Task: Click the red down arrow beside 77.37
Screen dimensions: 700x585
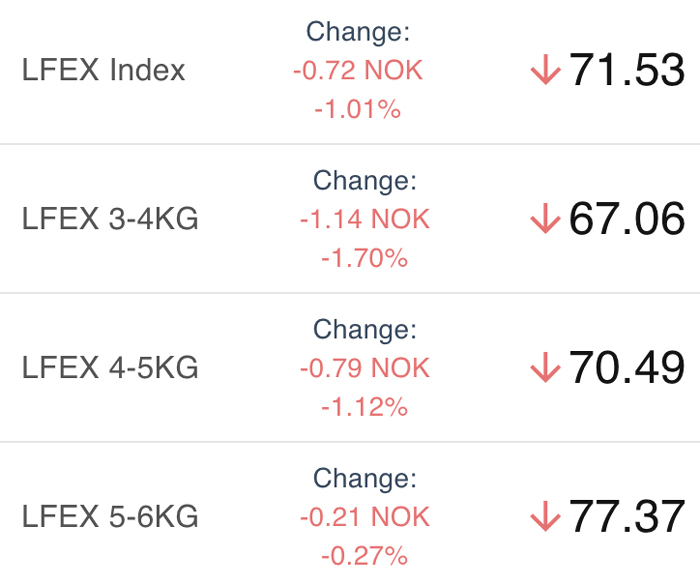Action: coord(545,516)
